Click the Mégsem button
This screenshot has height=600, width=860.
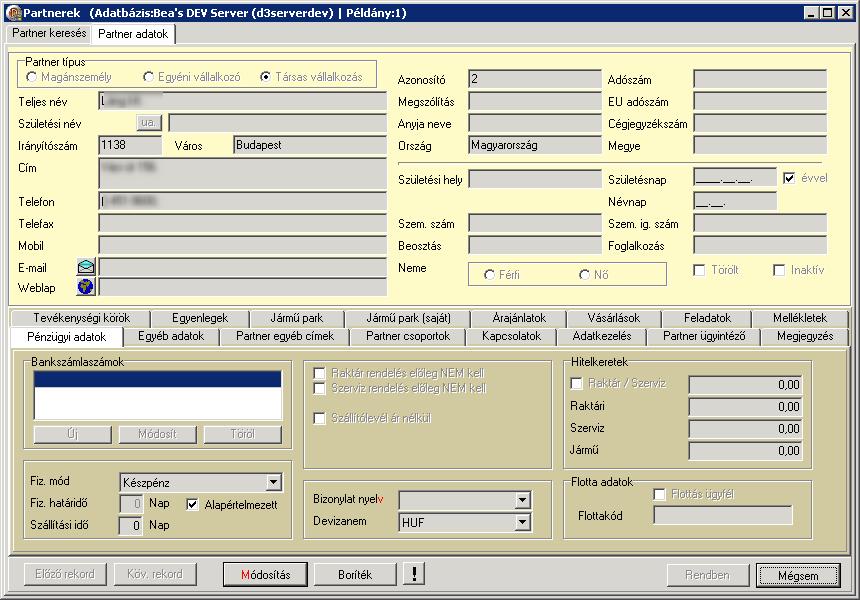[x=798, y=575]
